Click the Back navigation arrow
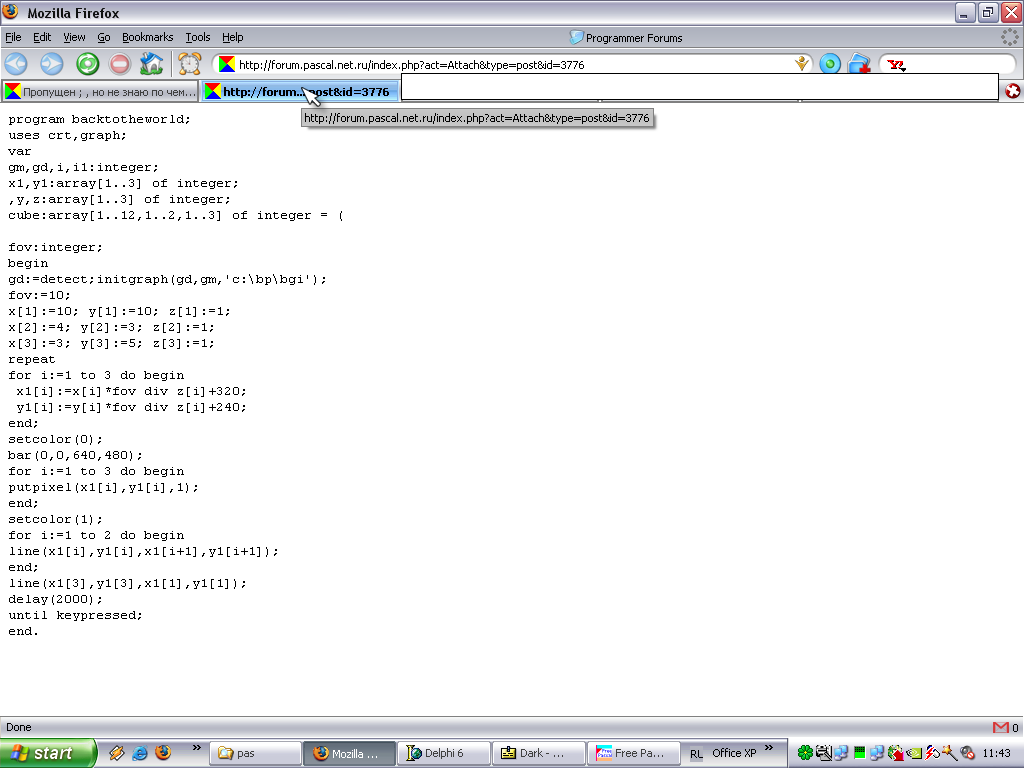 (x=17, y=64)
